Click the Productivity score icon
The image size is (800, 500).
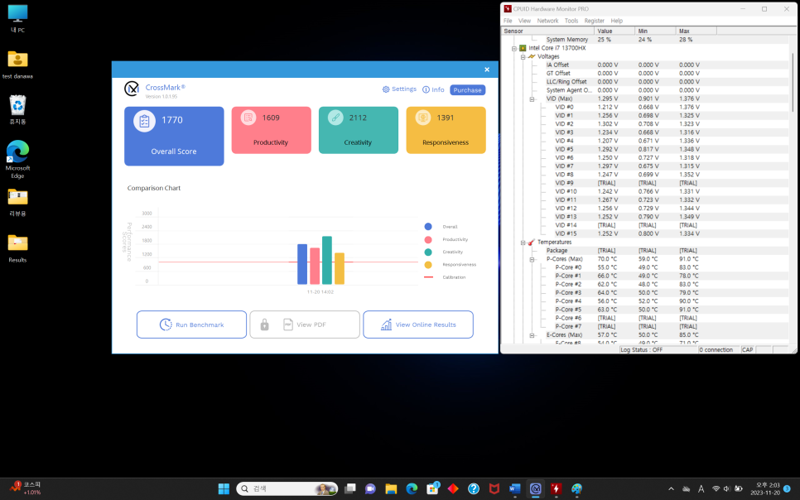pos(248,118)
